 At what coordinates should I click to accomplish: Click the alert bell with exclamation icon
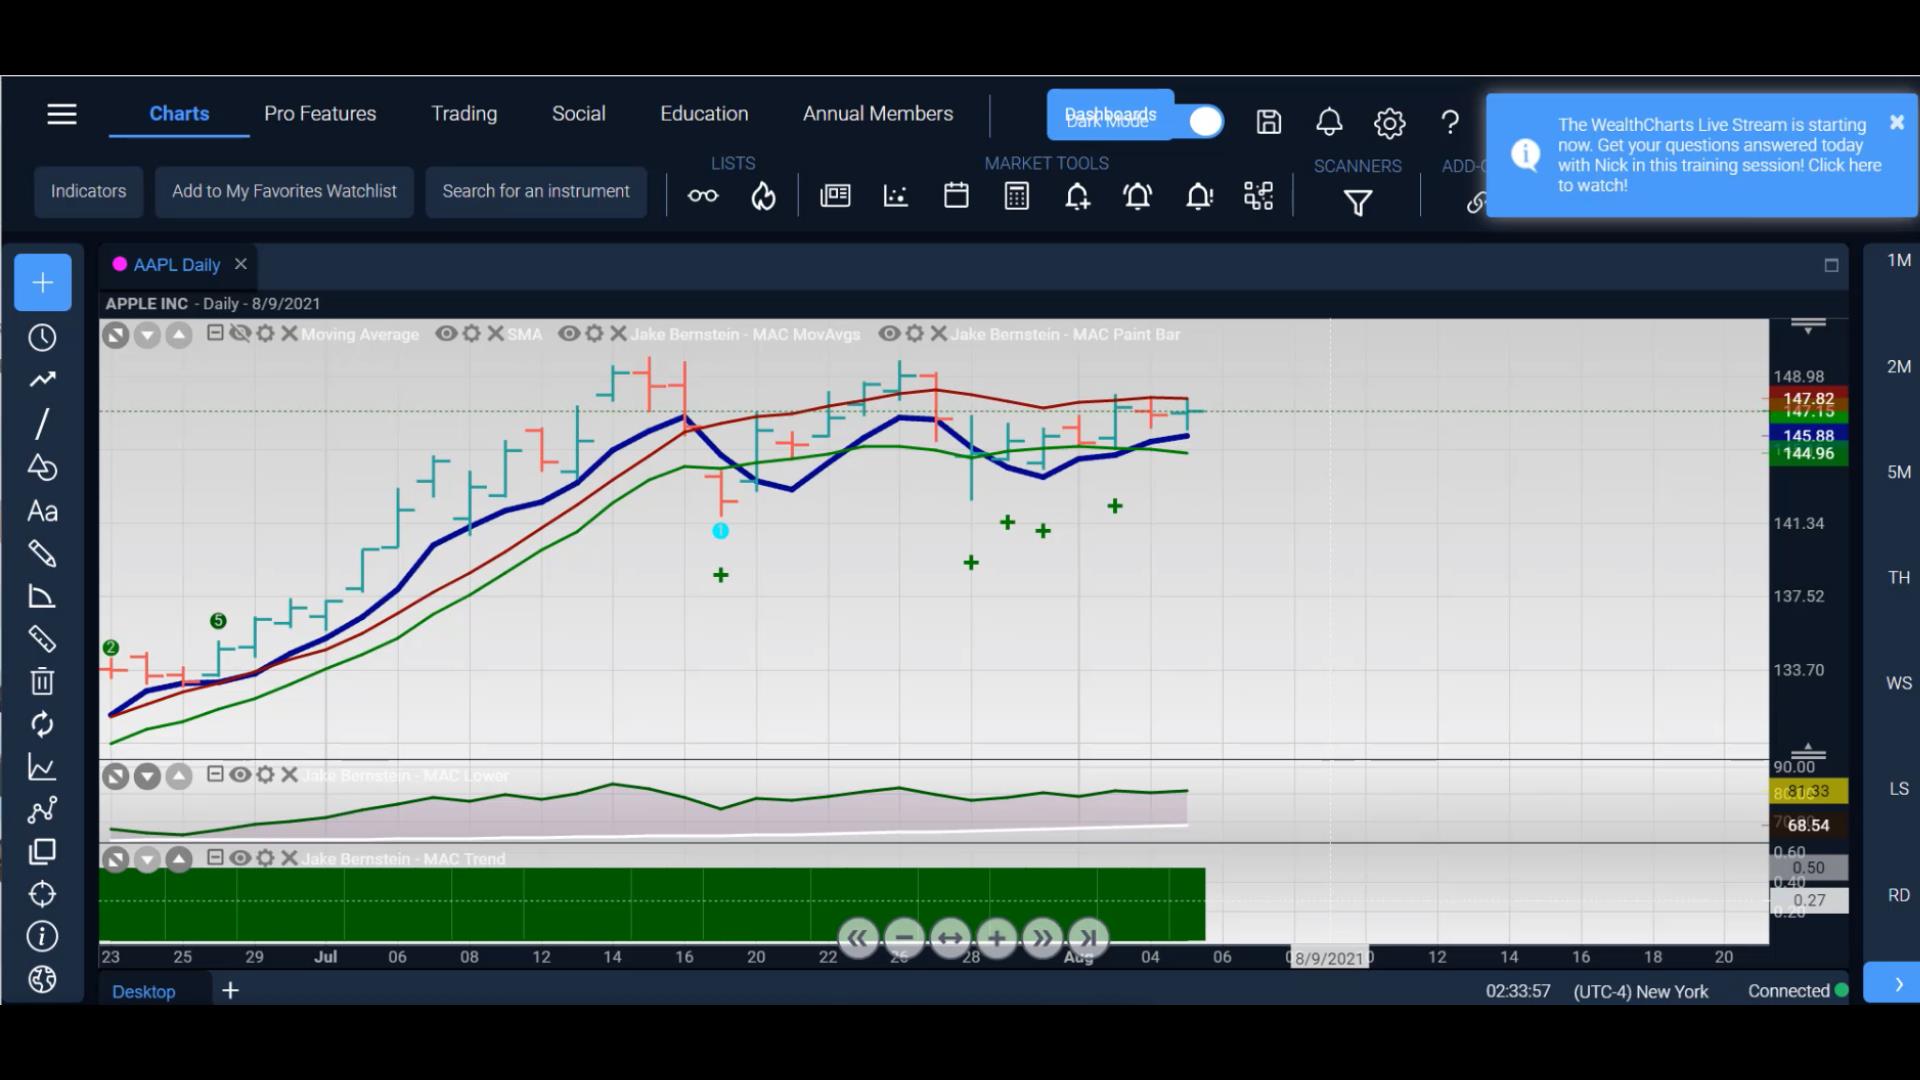point(1198,196)
